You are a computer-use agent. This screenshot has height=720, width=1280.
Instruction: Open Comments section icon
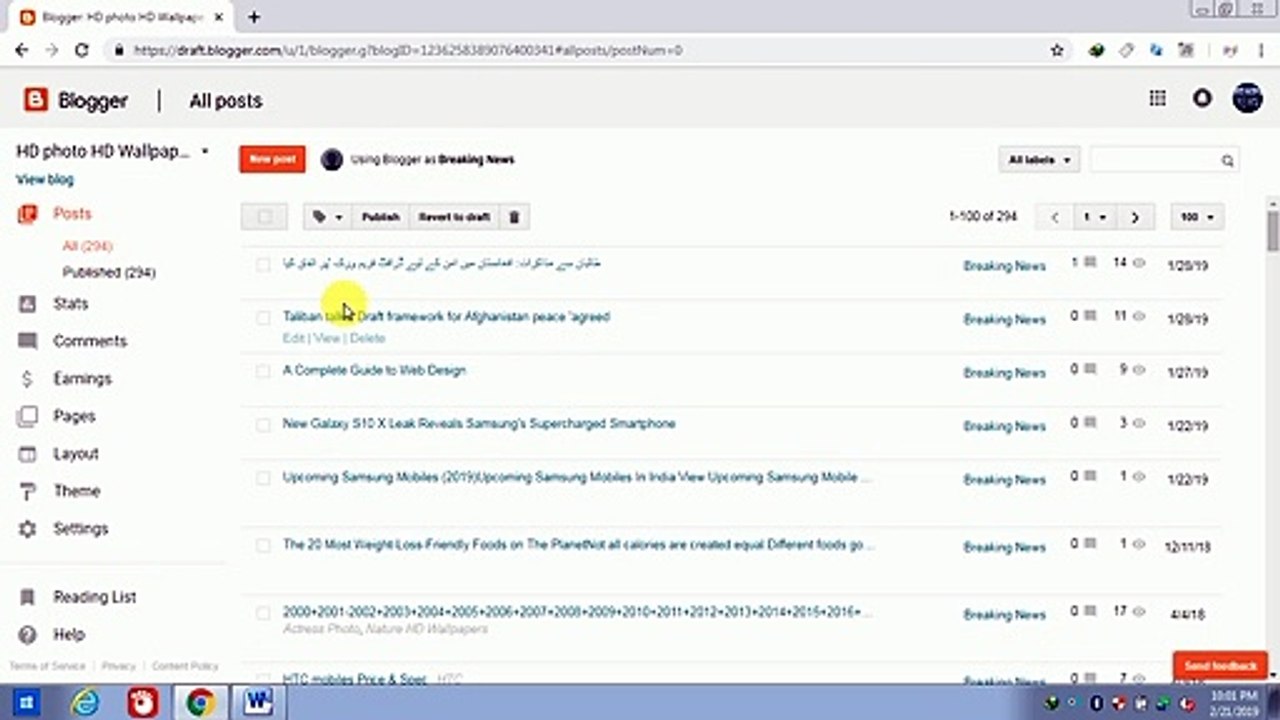[28, 341]
